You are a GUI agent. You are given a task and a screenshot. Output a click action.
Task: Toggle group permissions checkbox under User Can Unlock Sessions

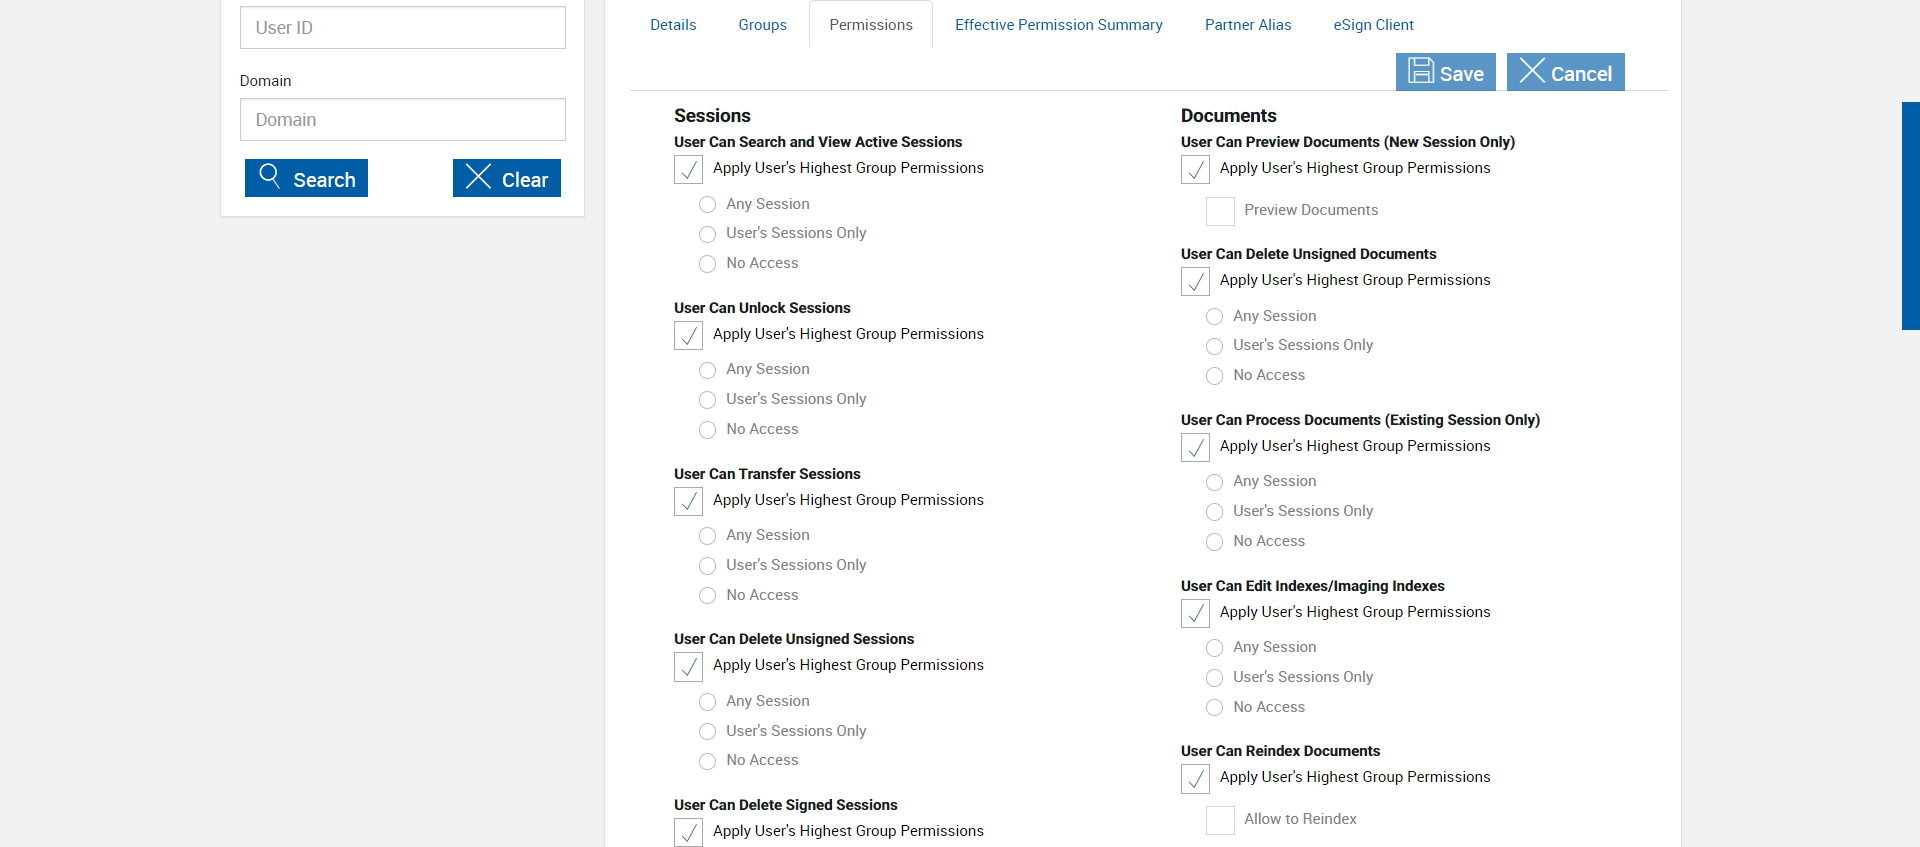pos(688,335)
